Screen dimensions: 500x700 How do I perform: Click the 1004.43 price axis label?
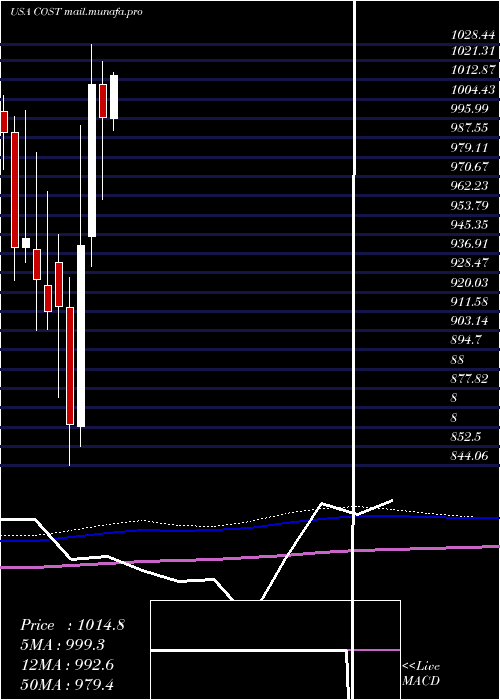point(473,90)
